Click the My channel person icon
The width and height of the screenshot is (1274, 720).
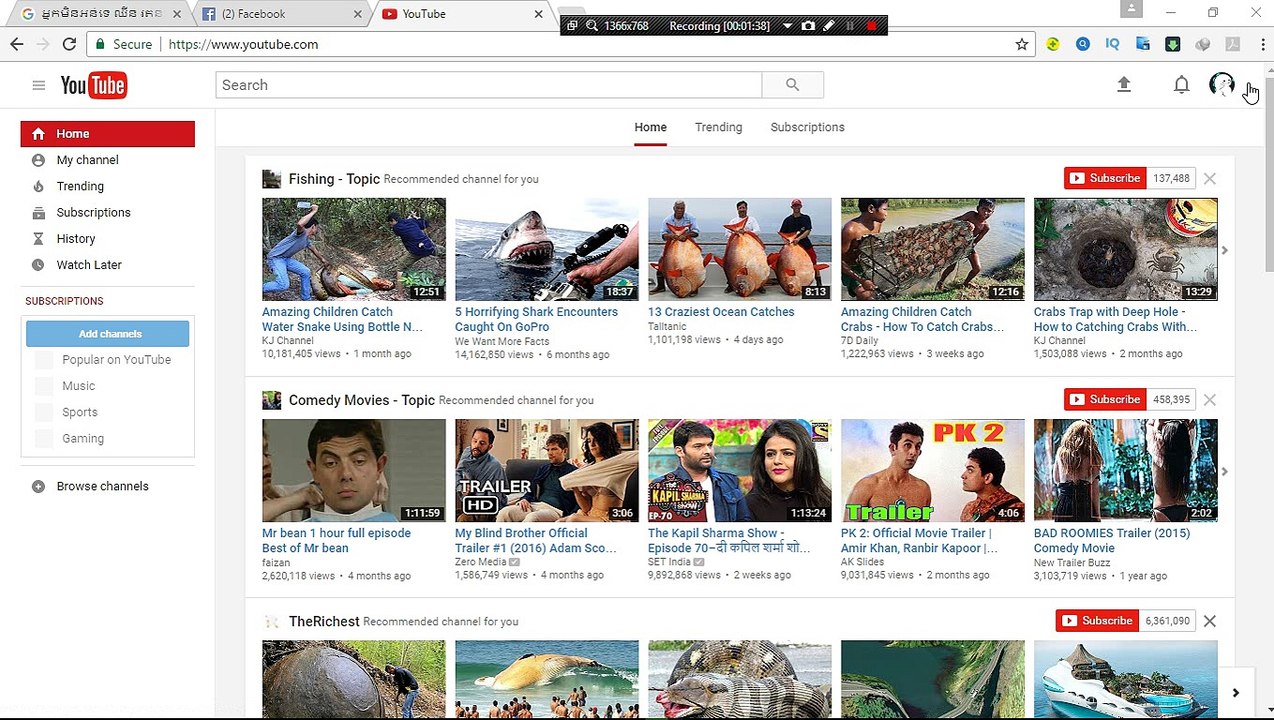tap(38, 160)
